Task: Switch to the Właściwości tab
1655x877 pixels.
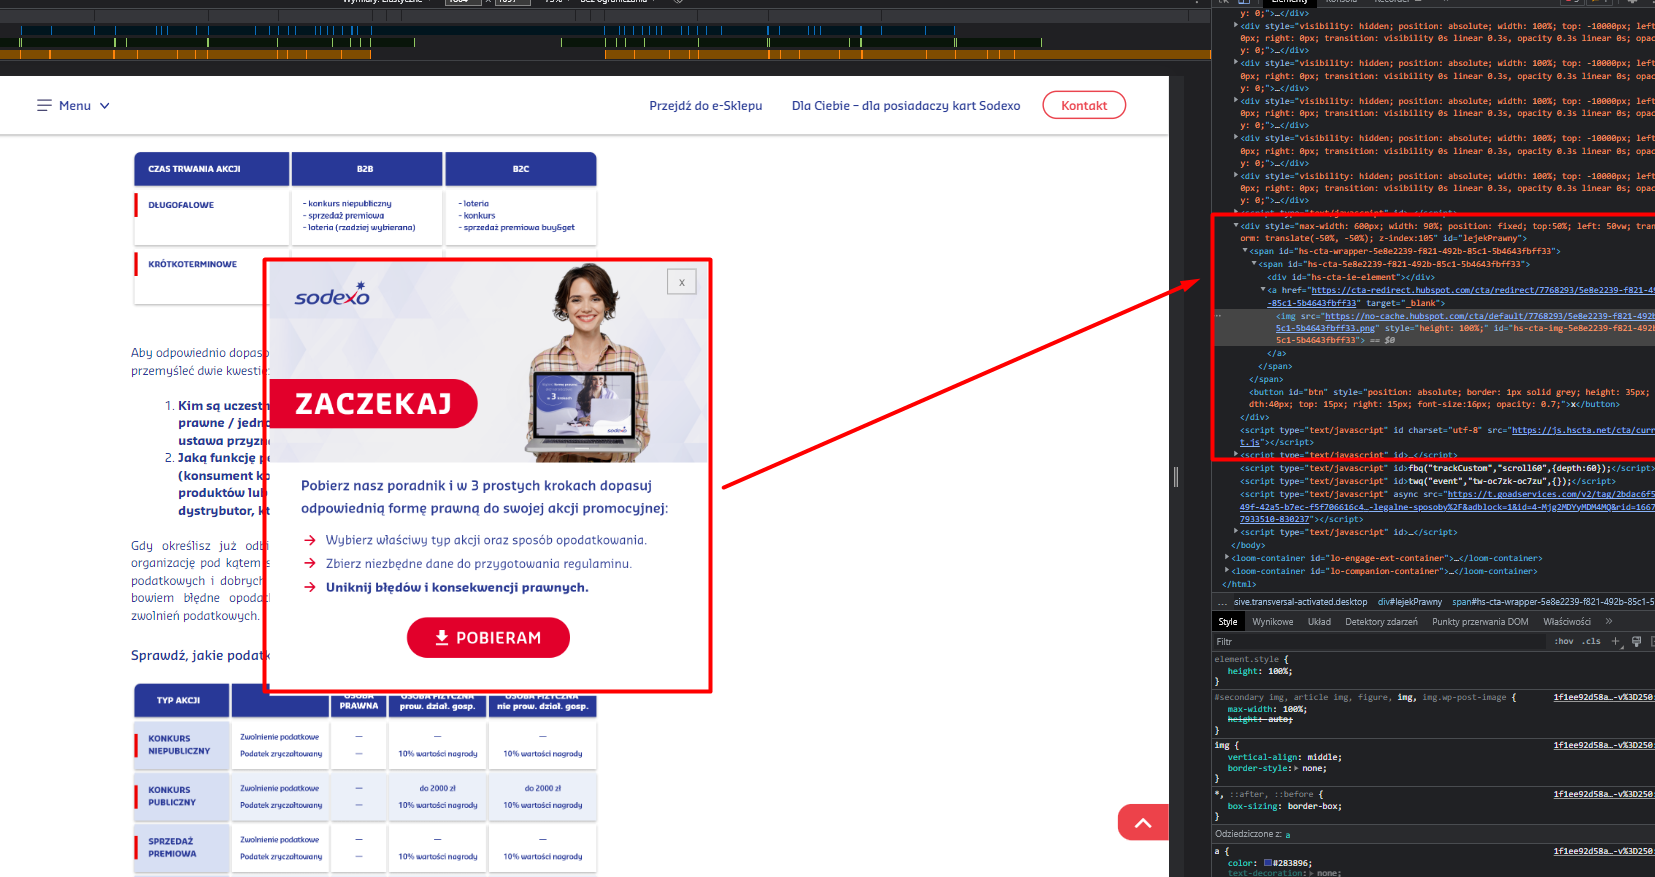Action: tap(1566, 621)
